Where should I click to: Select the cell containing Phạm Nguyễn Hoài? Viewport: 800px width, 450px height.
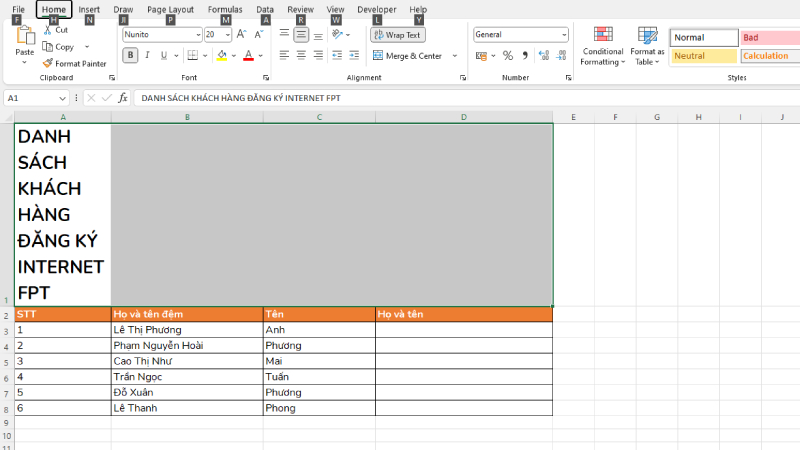pyautogui.click(x=187, y=346)
